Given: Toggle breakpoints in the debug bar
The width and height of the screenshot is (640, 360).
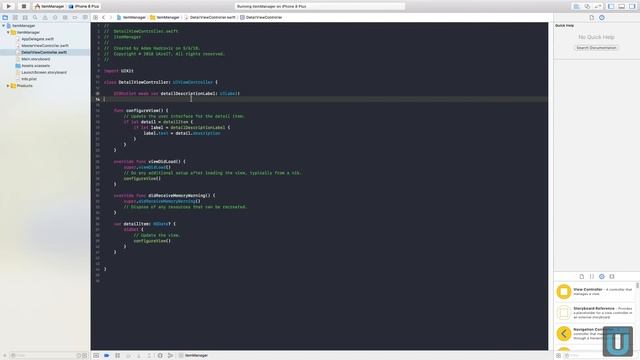Looking at the screenshot, I should coord(107,356).
